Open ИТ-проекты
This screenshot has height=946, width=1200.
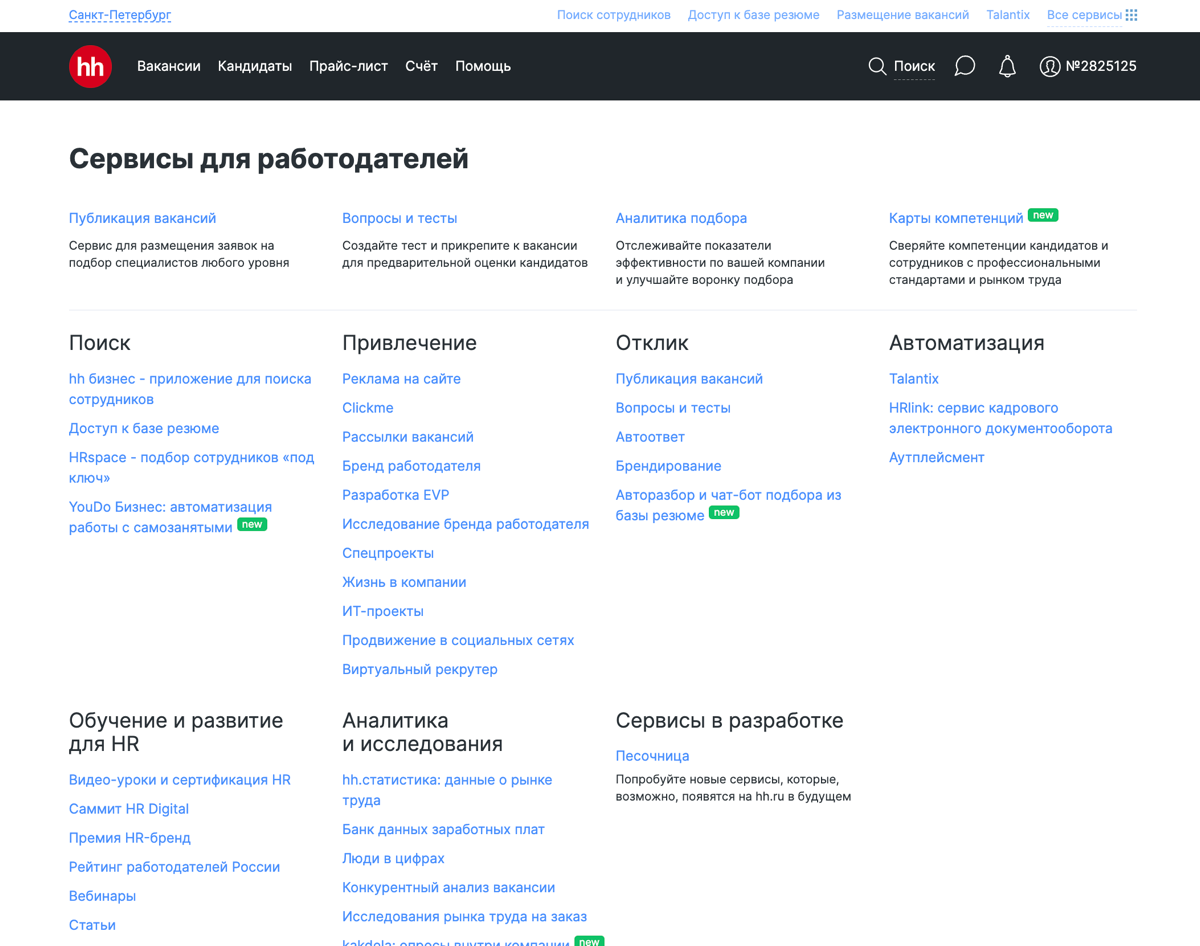click(x=383, y=611)
